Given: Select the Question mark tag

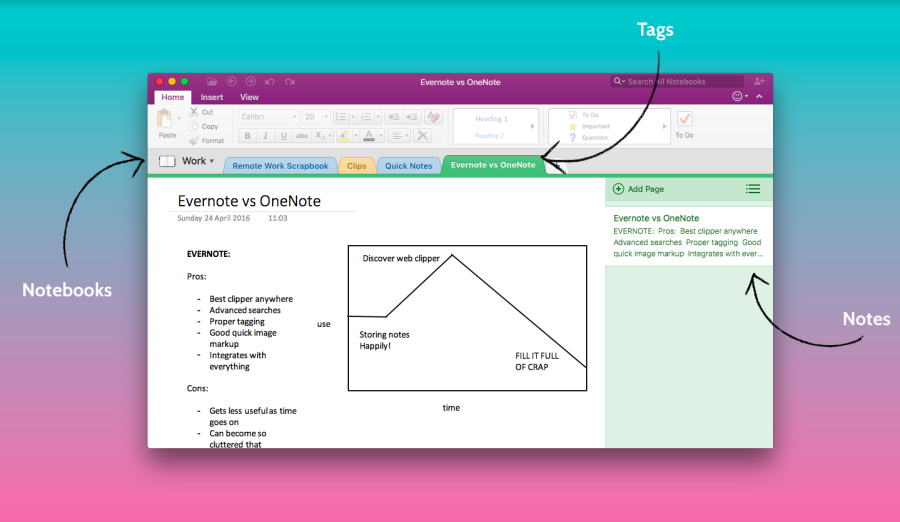Looking at the screenshot, I should click(x=588, y=137).
